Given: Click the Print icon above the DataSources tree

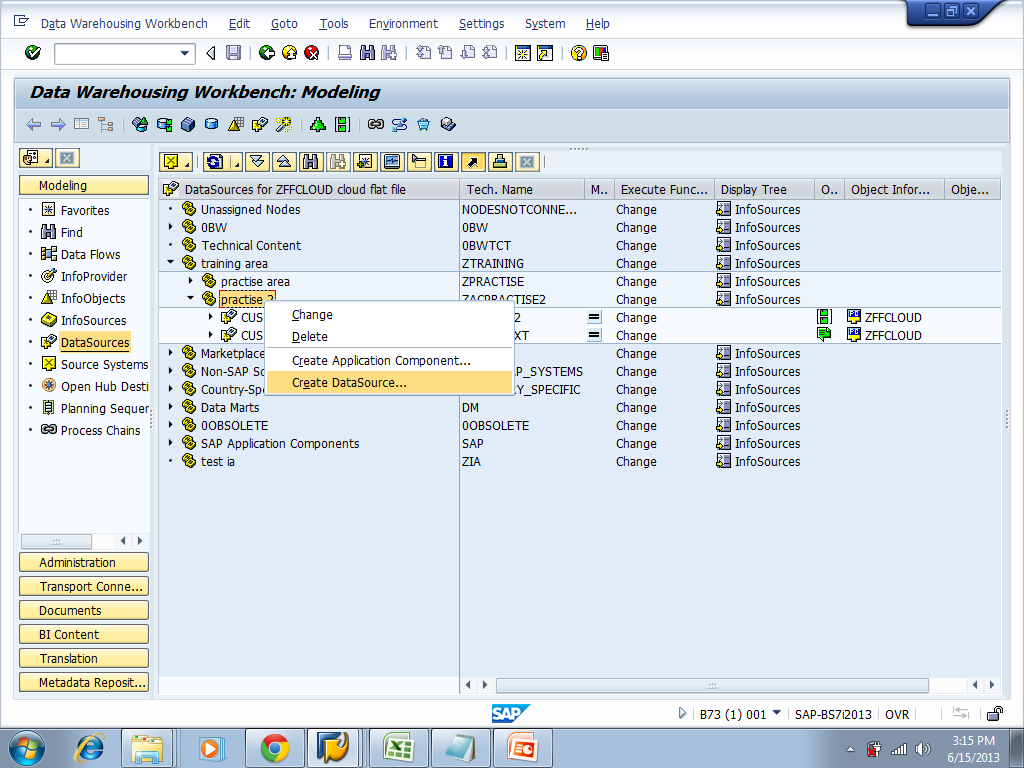Looking at the screenshot, I should point(501,161).
